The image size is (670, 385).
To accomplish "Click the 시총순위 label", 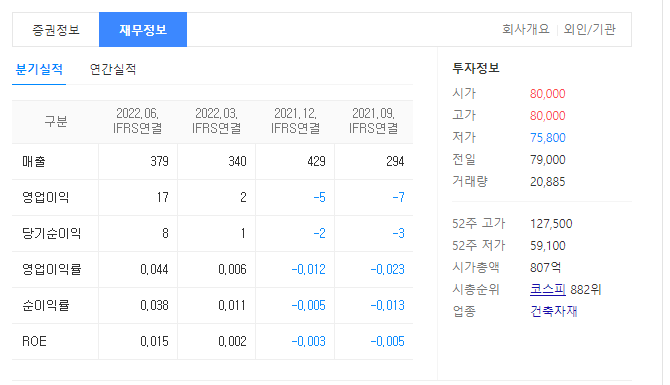I will (476, 290).
